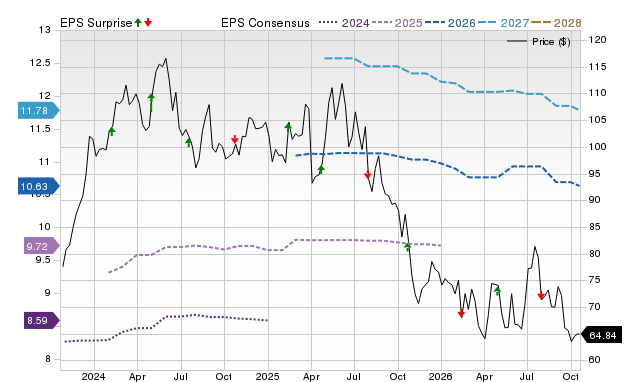
Task: Click the 2026 label on the time axis
Action: click(x=440, y=376)
